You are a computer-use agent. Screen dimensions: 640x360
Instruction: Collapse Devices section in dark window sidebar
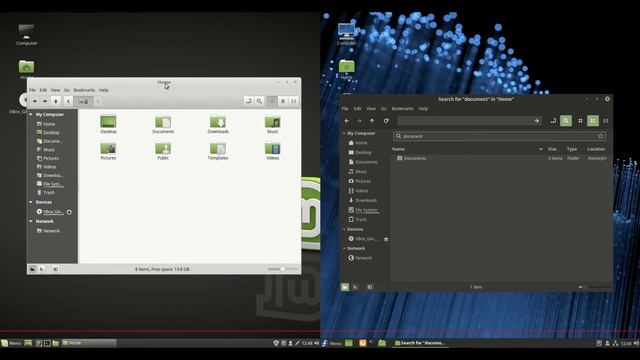click(344, 229)
